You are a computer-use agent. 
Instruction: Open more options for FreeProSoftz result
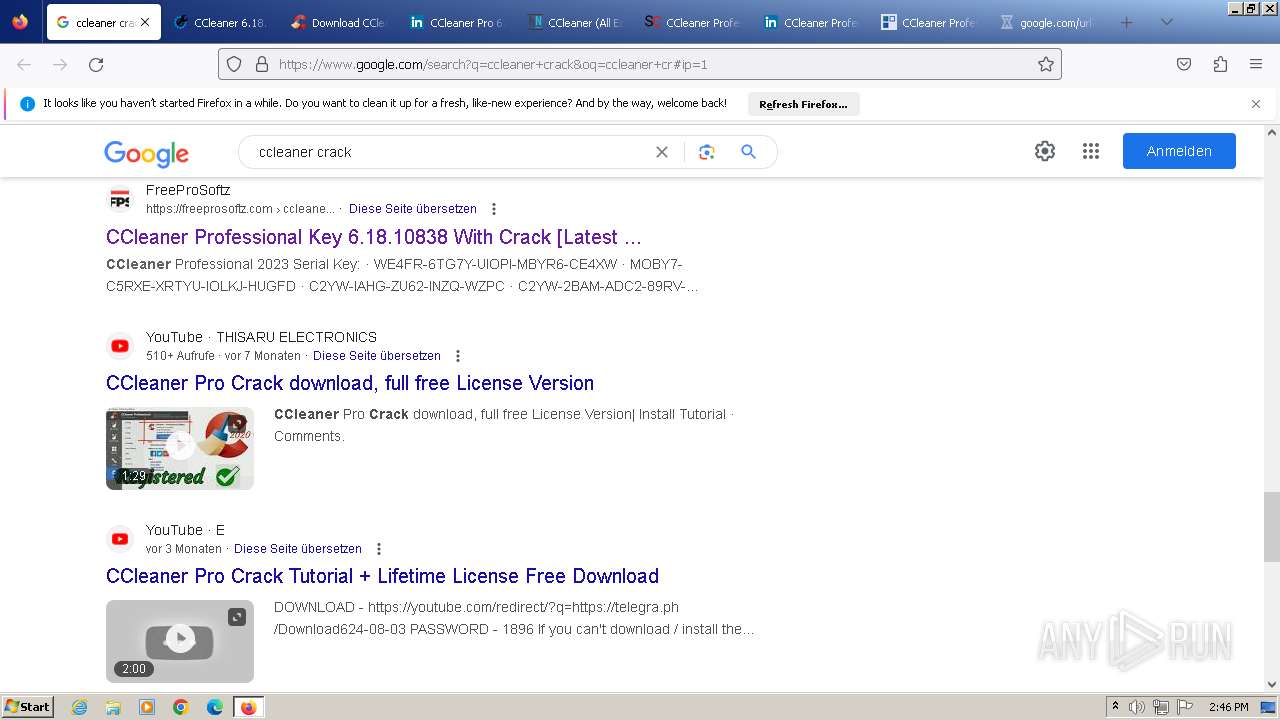tap(493, 209)
